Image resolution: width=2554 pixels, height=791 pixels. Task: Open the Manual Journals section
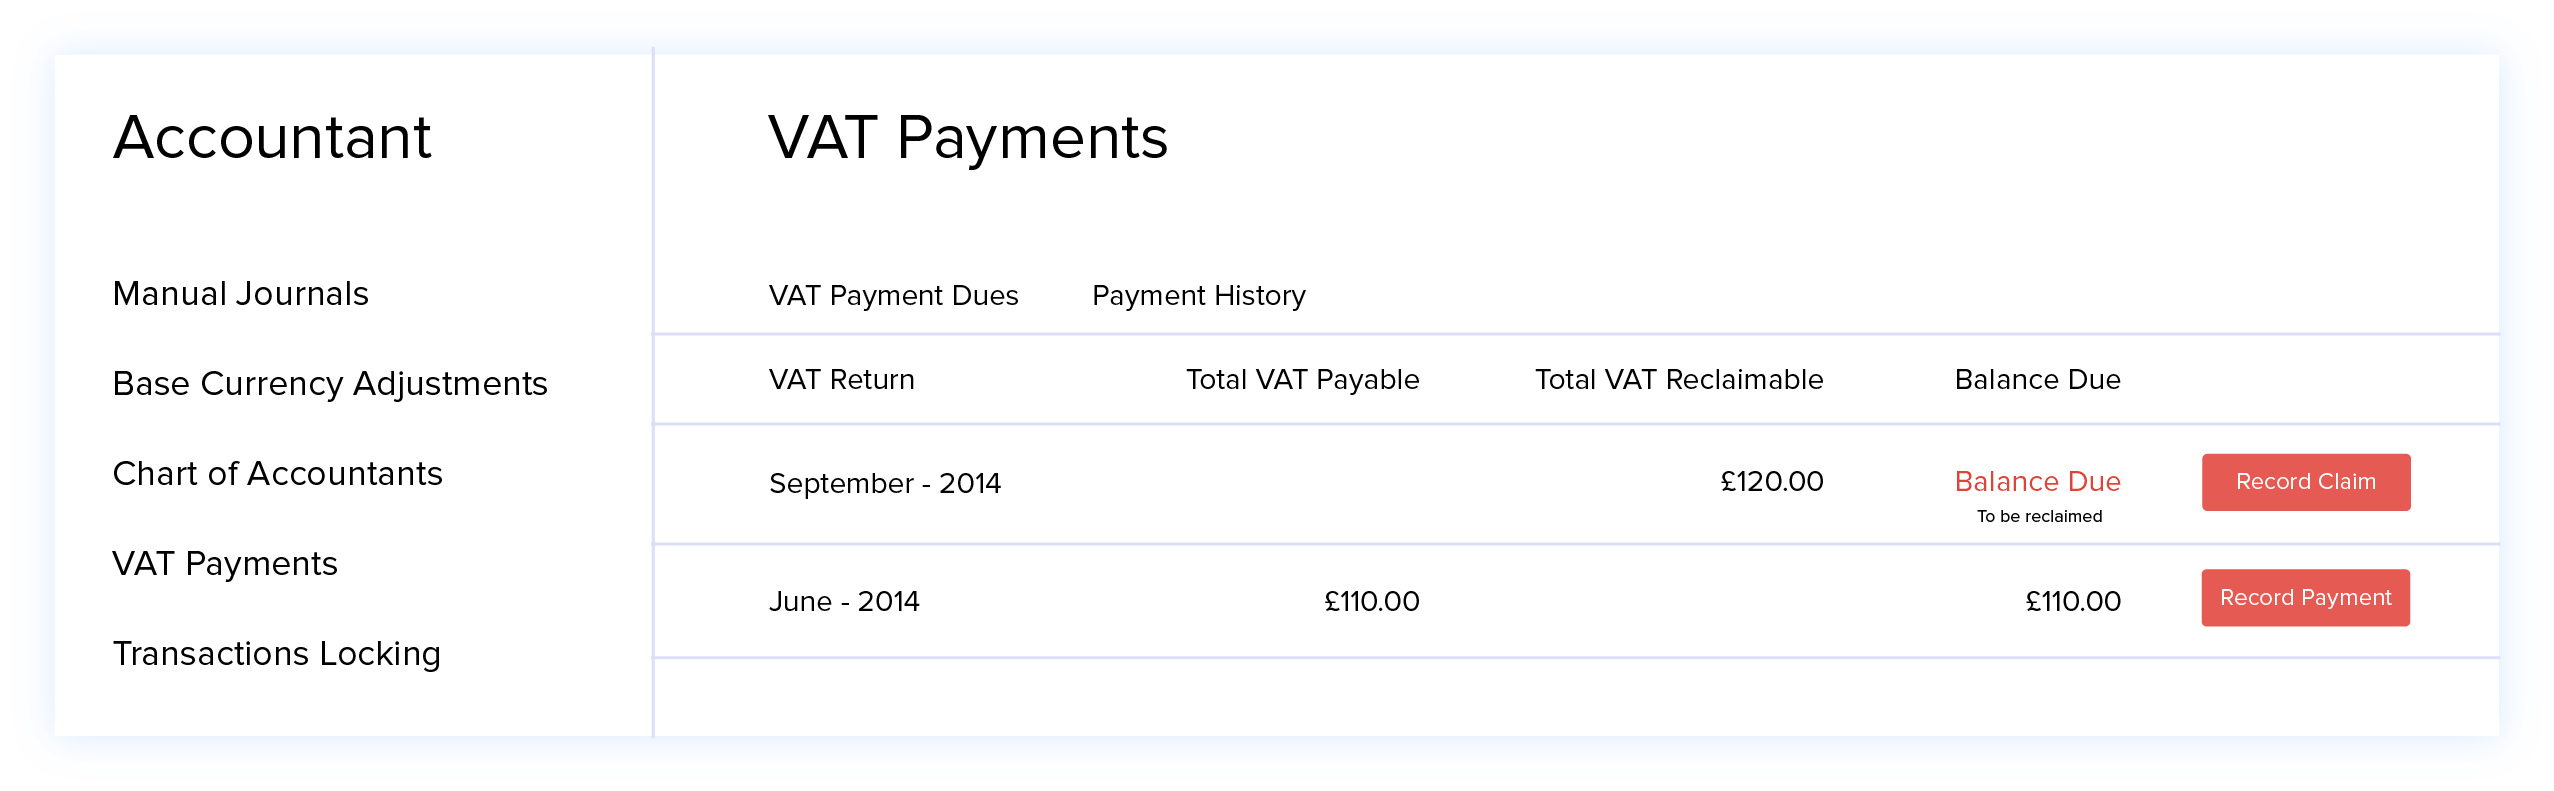[x=240, y=293]
